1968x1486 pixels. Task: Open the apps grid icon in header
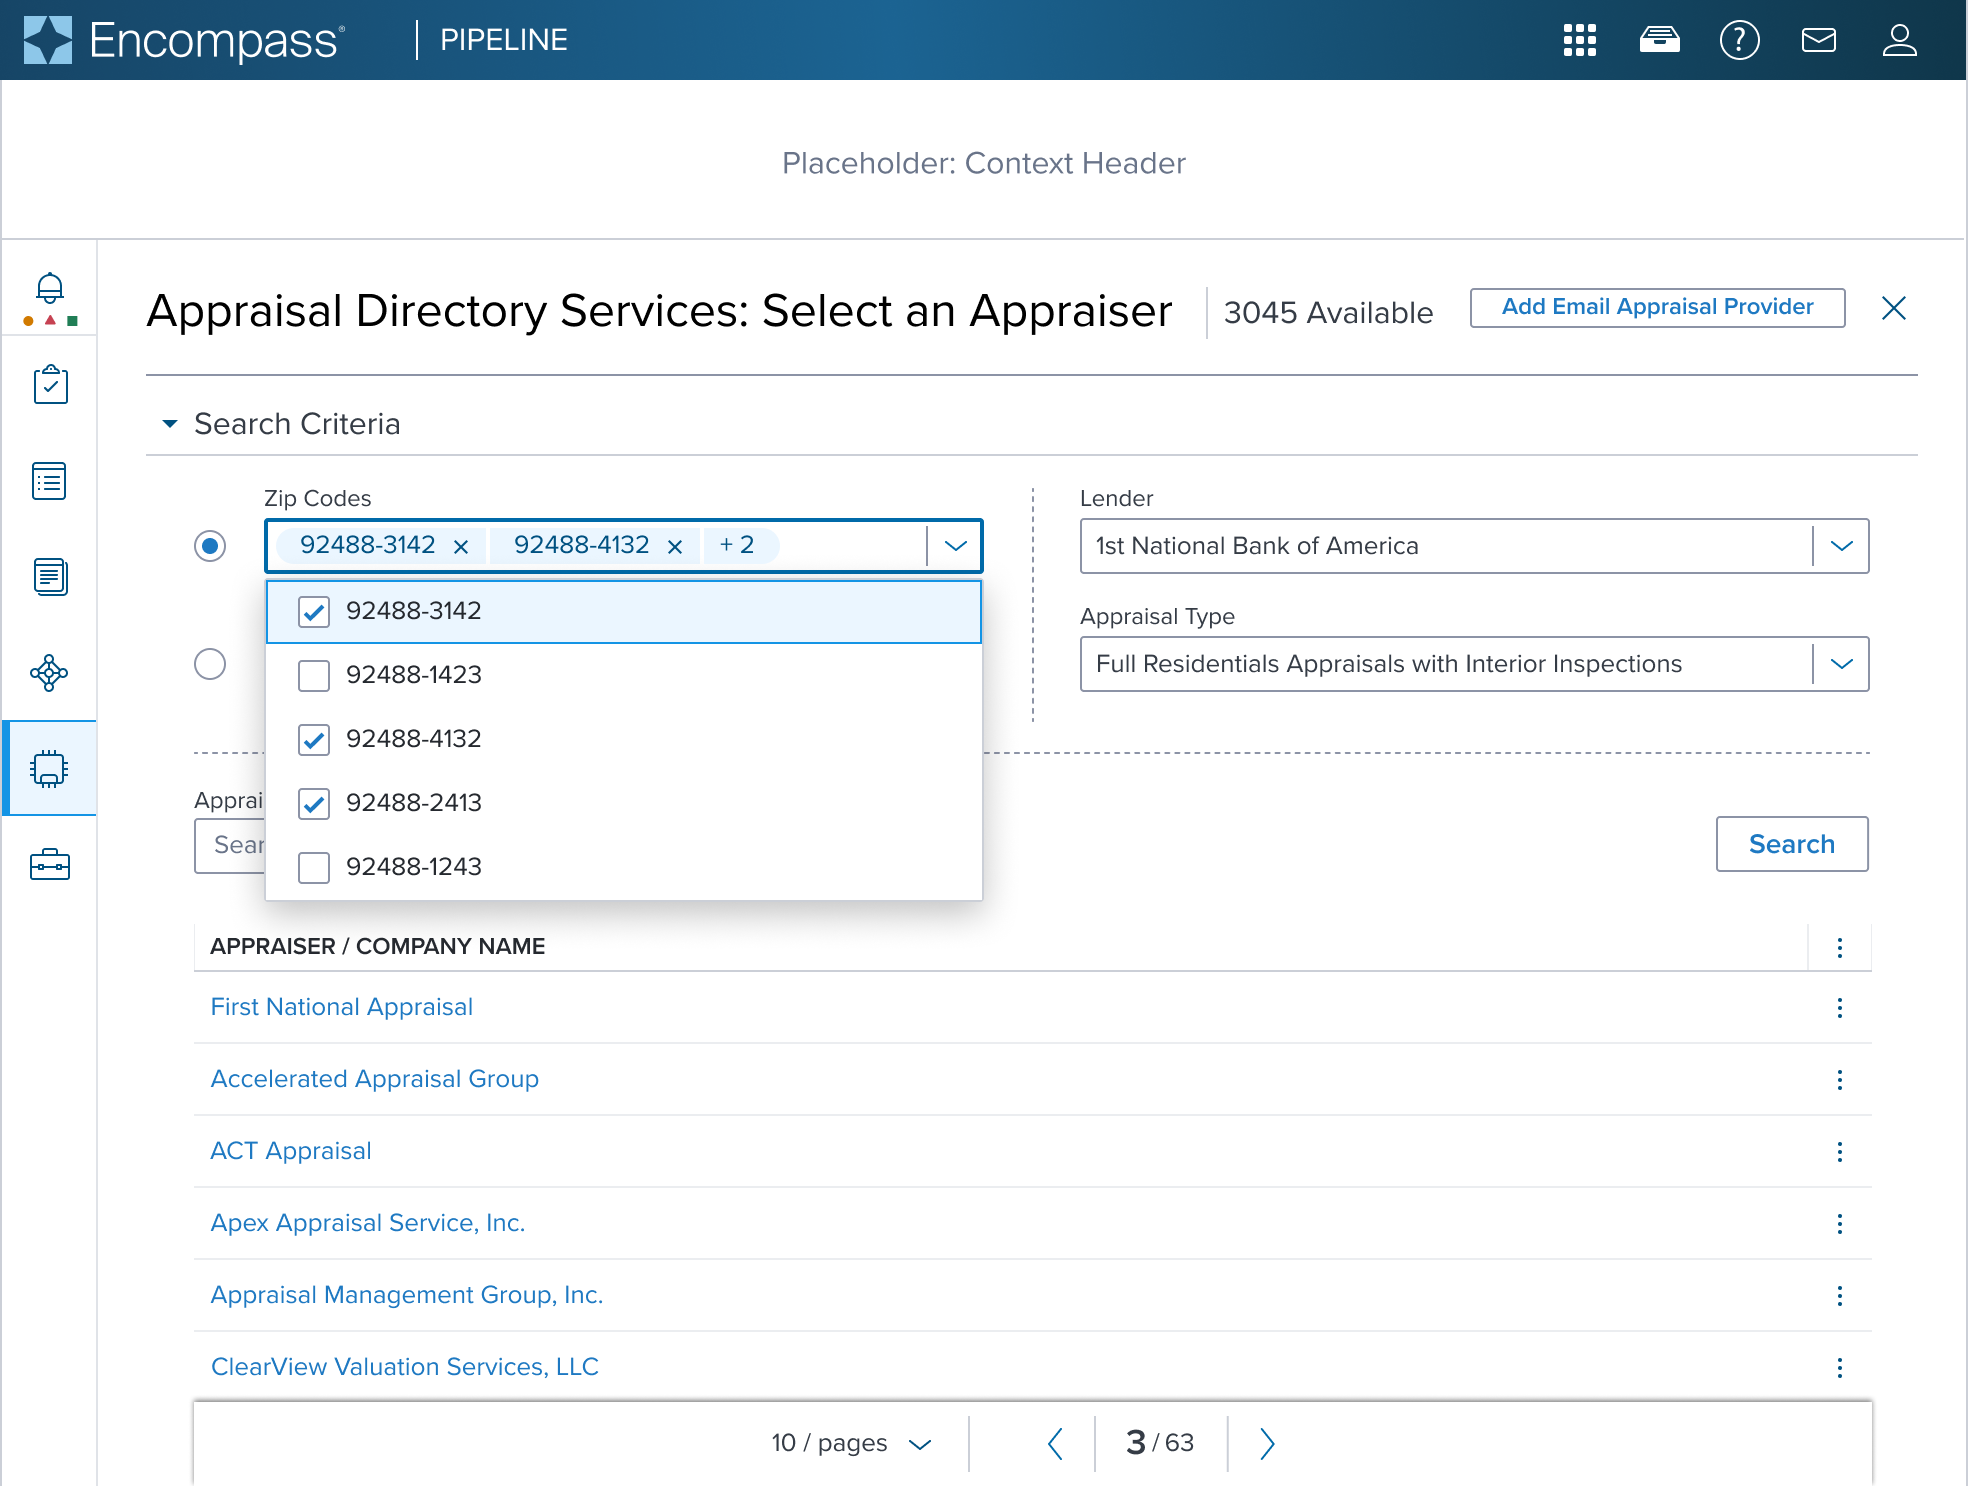[x=1579, y=40]
